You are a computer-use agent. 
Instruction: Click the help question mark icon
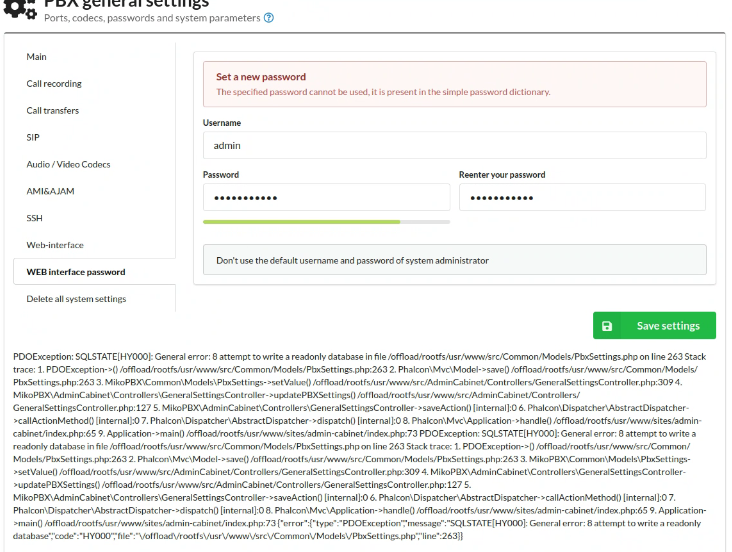(x=269, y=18)
